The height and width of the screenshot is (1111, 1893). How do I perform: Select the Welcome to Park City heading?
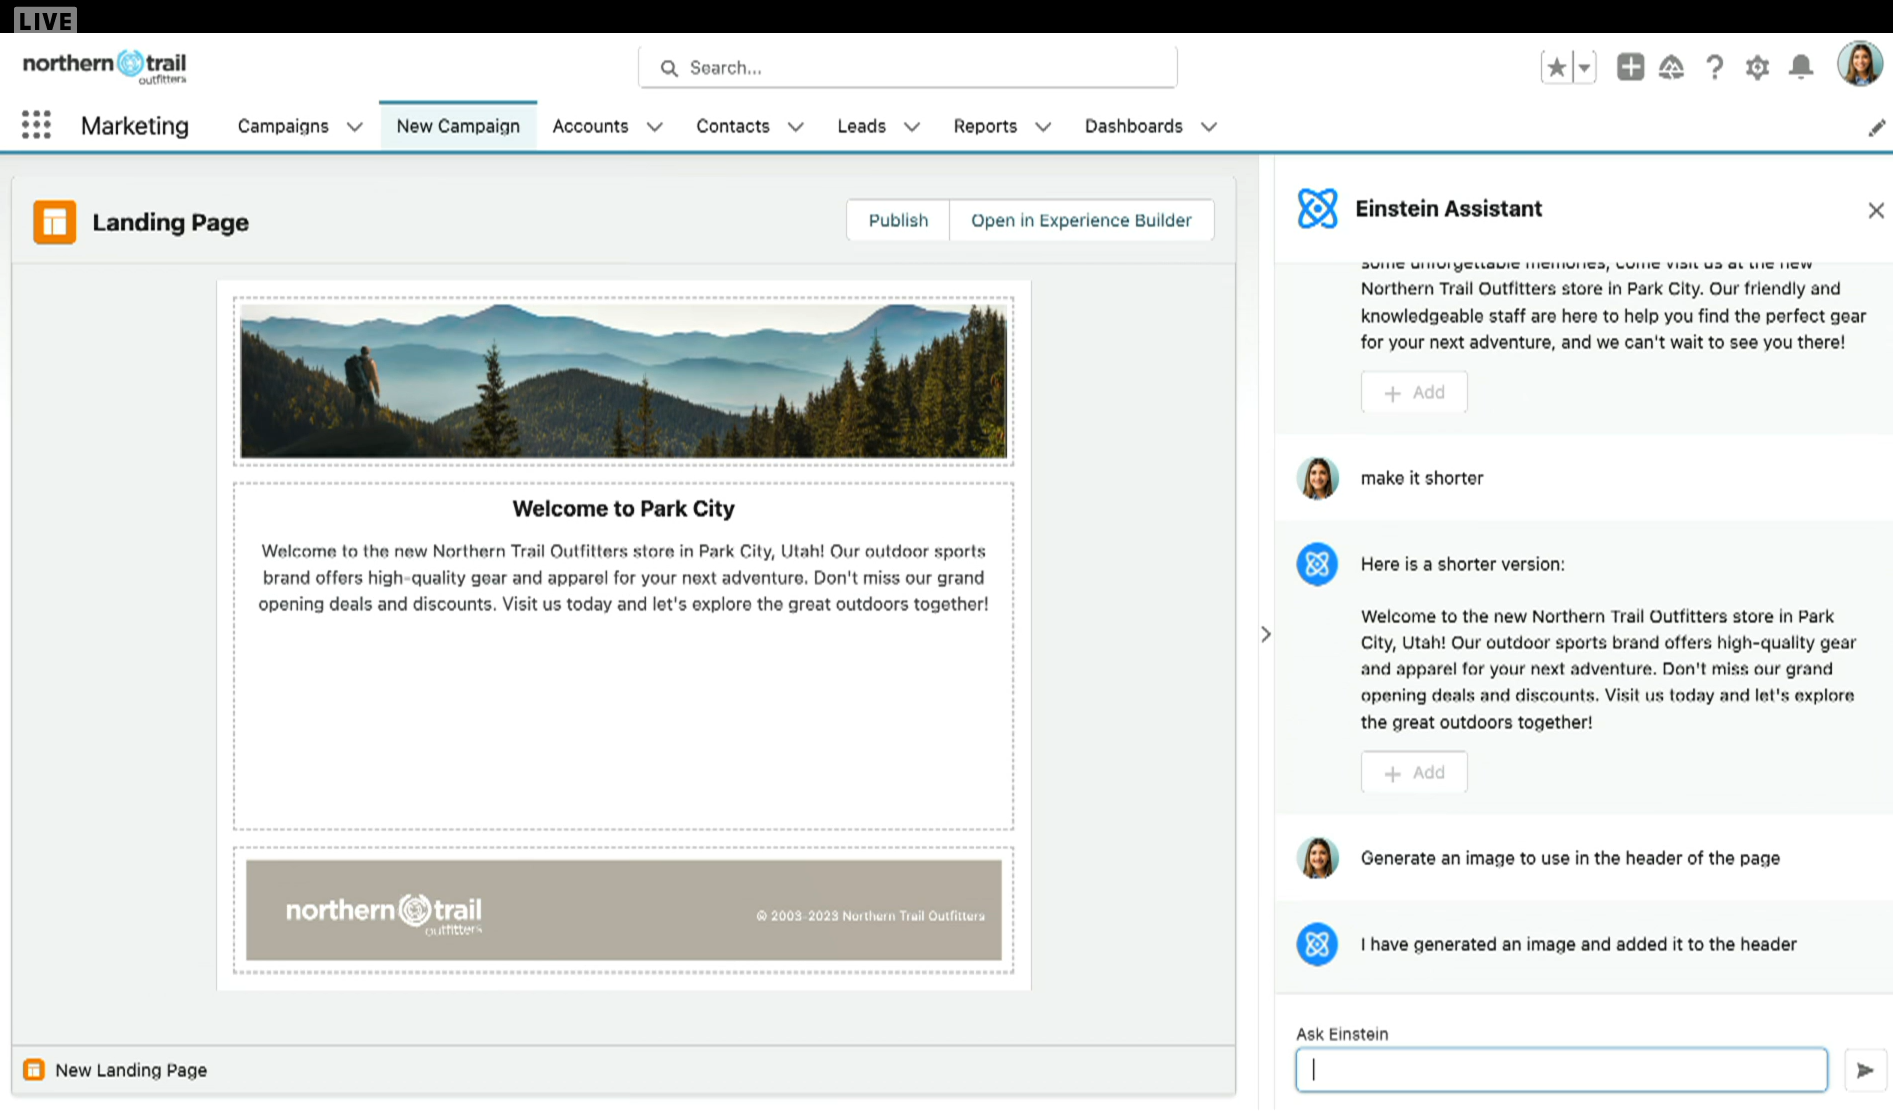[x=623, y=508]
